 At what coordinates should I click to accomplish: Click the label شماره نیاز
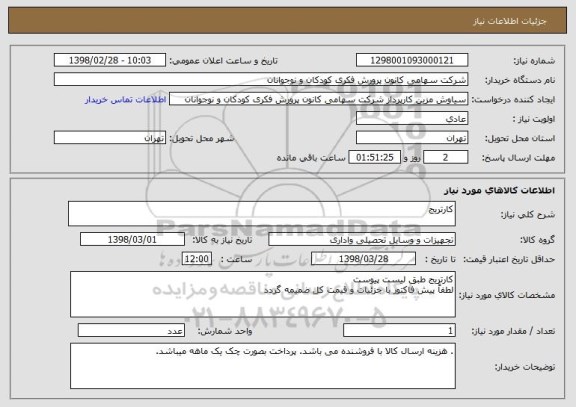pyautogui.click(x=534, y=61)
